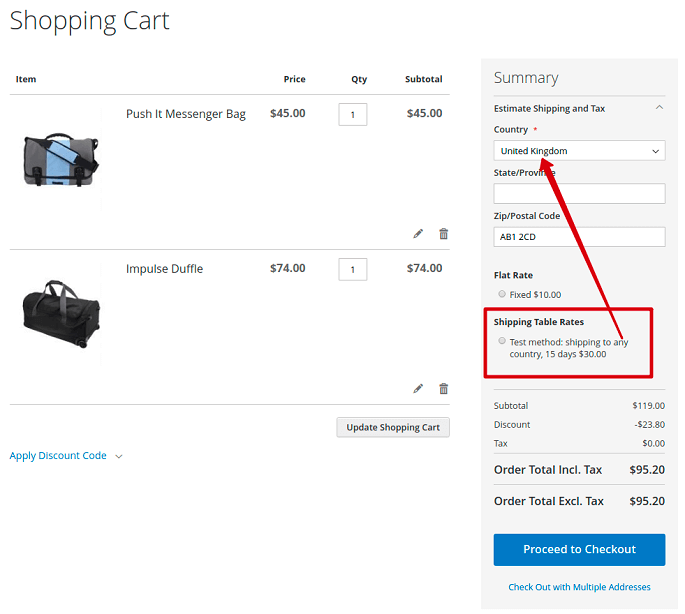Click quantity box for Push It Messenger Bag
This screenshot has width=685, height=614.
click(x=353, y=114)
